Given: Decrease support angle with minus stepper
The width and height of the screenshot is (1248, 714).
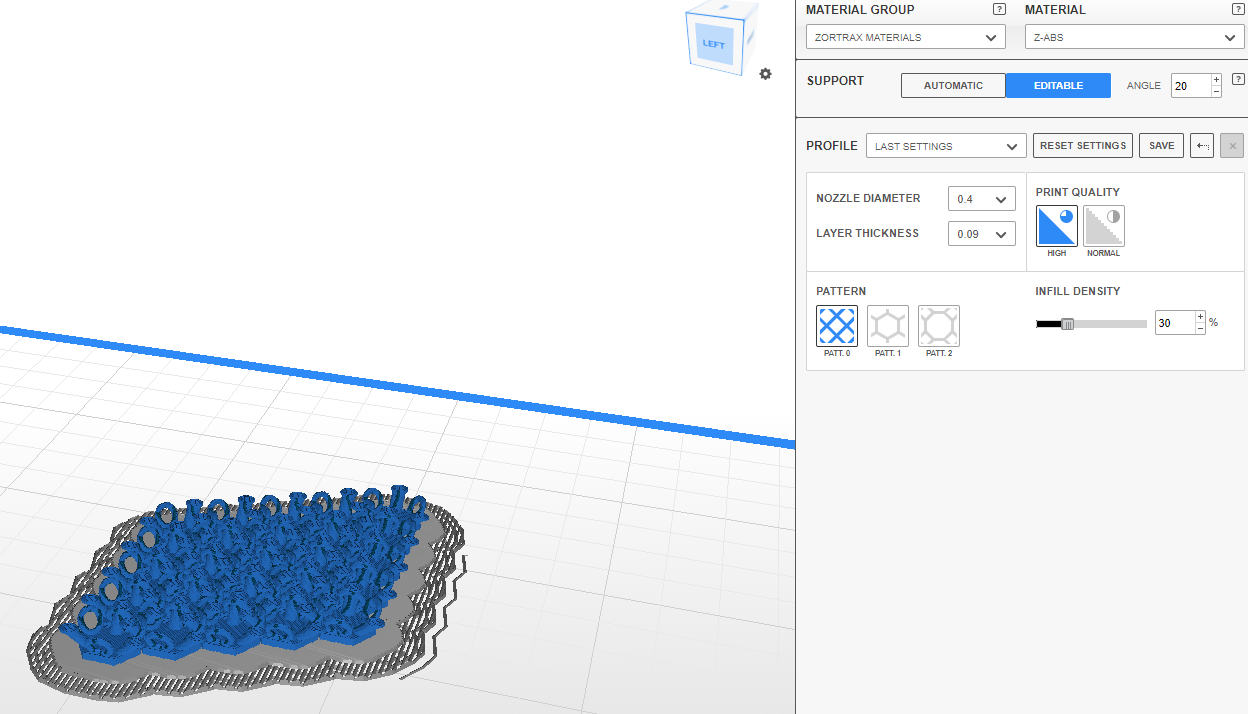Looking at the screenshot, I should point(1216,92).
